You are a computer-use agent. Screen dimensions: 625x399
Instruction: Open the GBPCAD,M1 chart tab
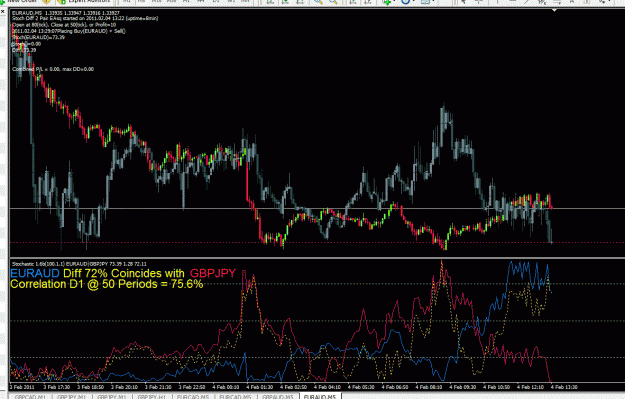tap(31, 397)
